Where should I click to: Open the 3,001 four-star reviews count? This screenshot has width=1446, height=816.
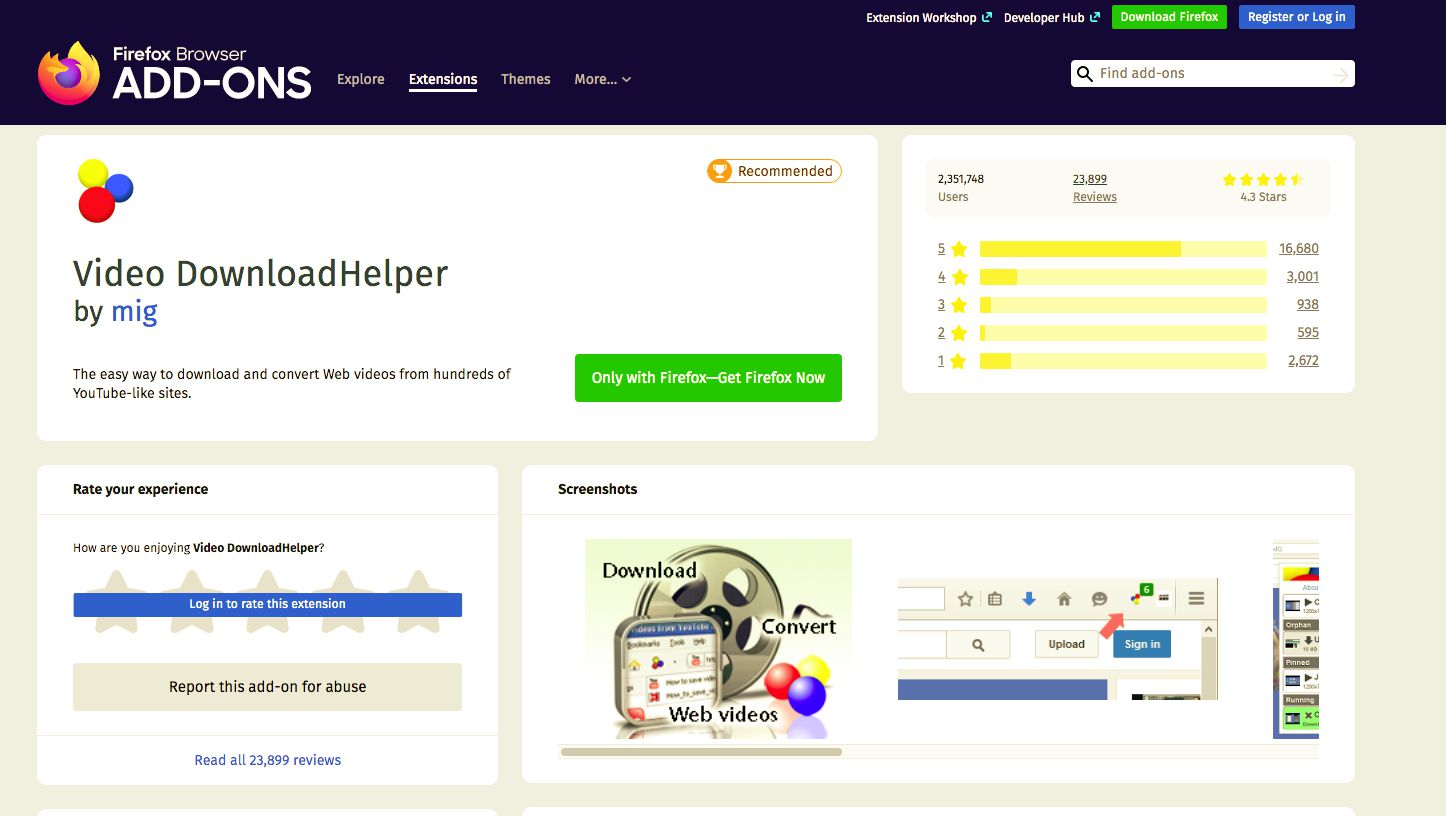(1302, 277)
